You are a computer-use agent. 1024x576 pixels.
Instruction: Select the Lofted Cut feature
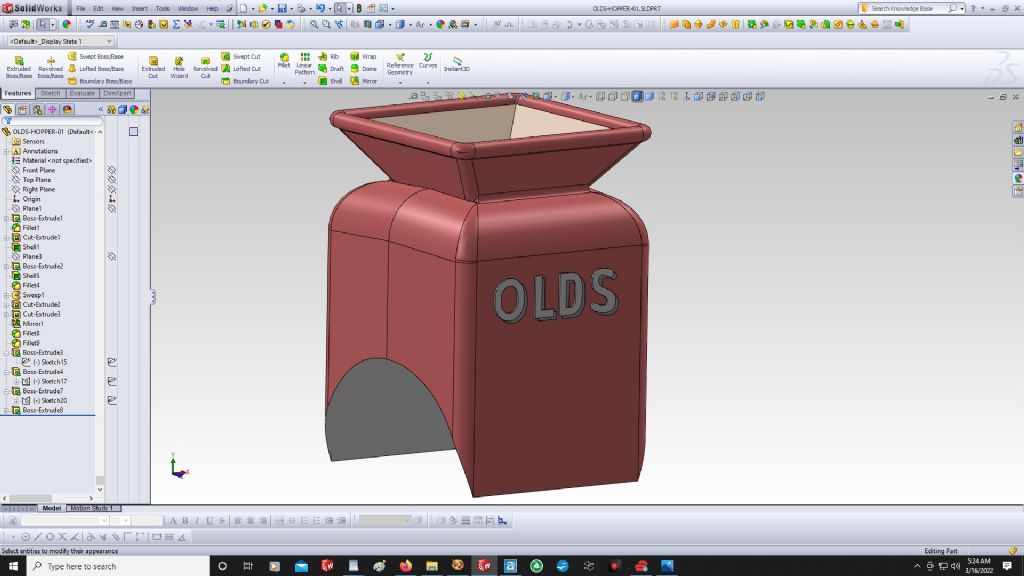coord(241,69)
